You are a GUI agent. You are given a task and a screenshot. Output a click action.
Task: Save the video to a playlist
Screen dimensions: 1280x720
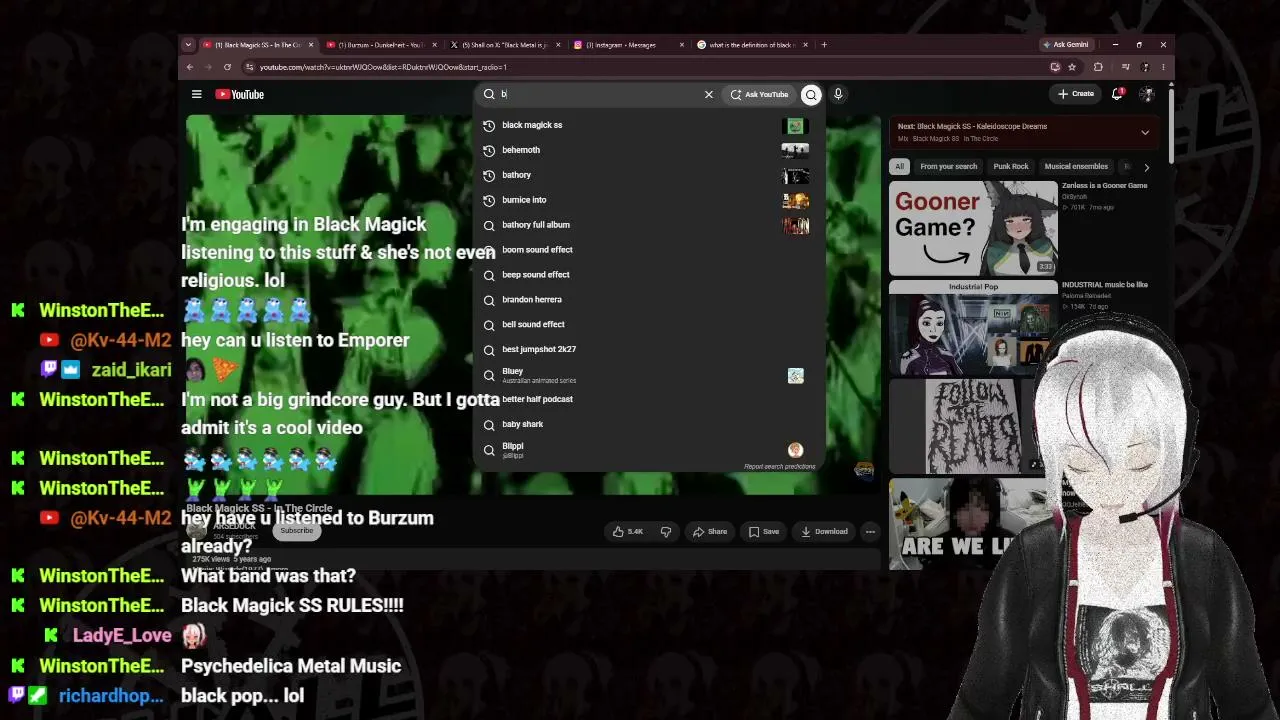764,532
